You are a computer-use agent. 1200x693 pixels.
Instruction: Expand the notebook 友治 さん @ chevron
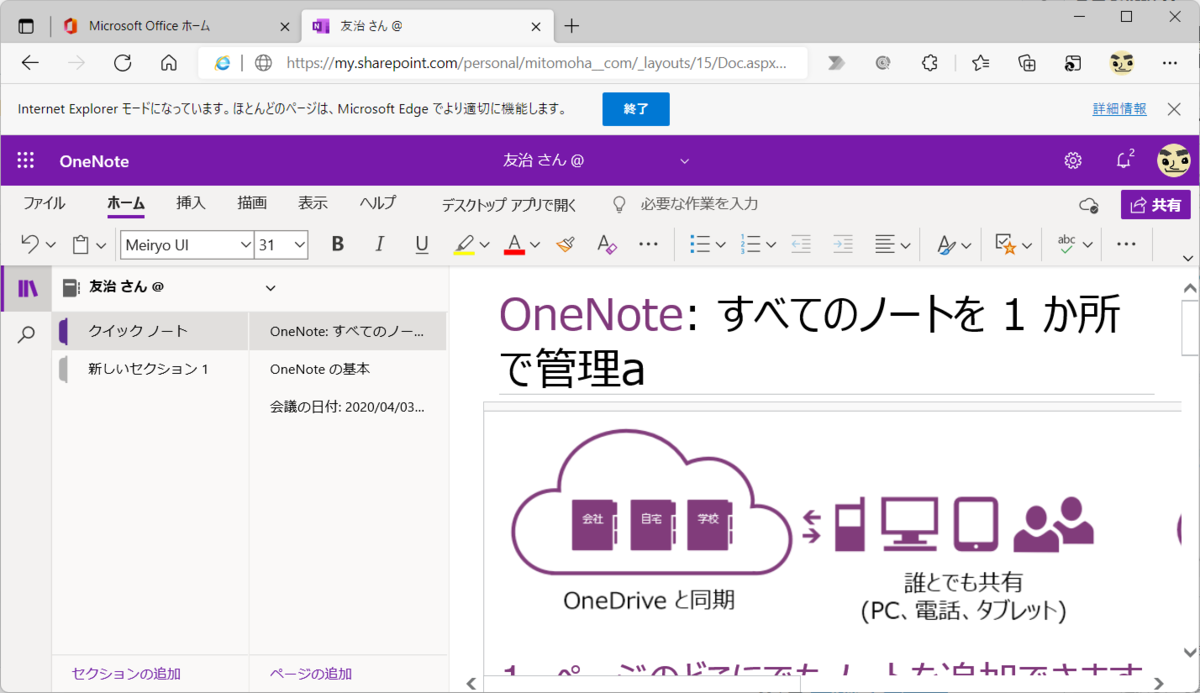click(x=270, y=288)
